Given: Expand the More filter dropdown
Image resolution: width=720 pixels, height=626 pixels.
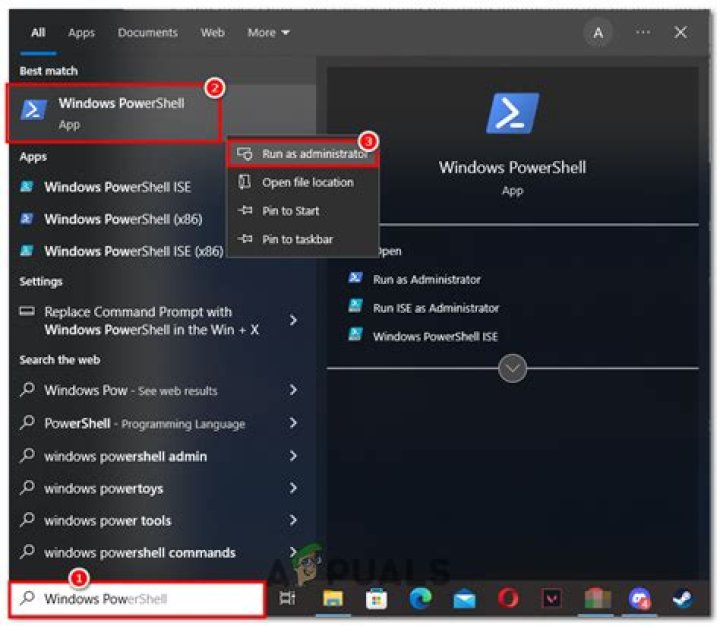Looking at the screenshot, I should click(x=268, y=33).
